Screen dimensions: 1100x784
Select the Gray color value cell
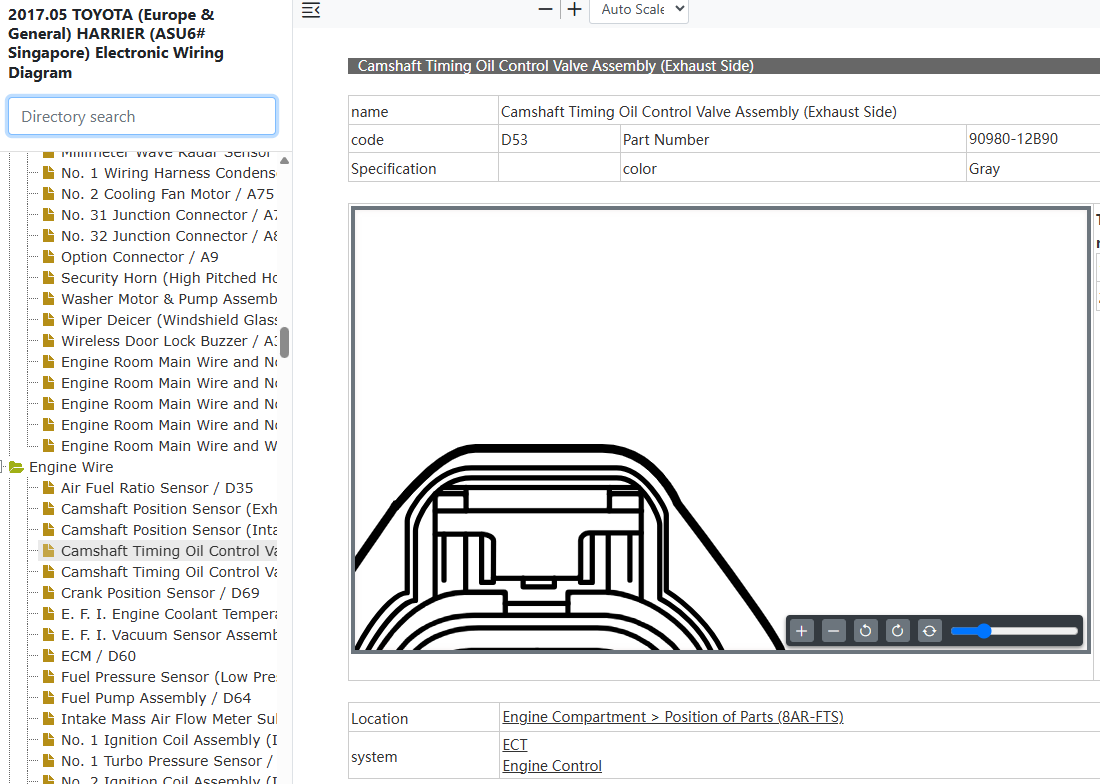(x=1033, y=168)
